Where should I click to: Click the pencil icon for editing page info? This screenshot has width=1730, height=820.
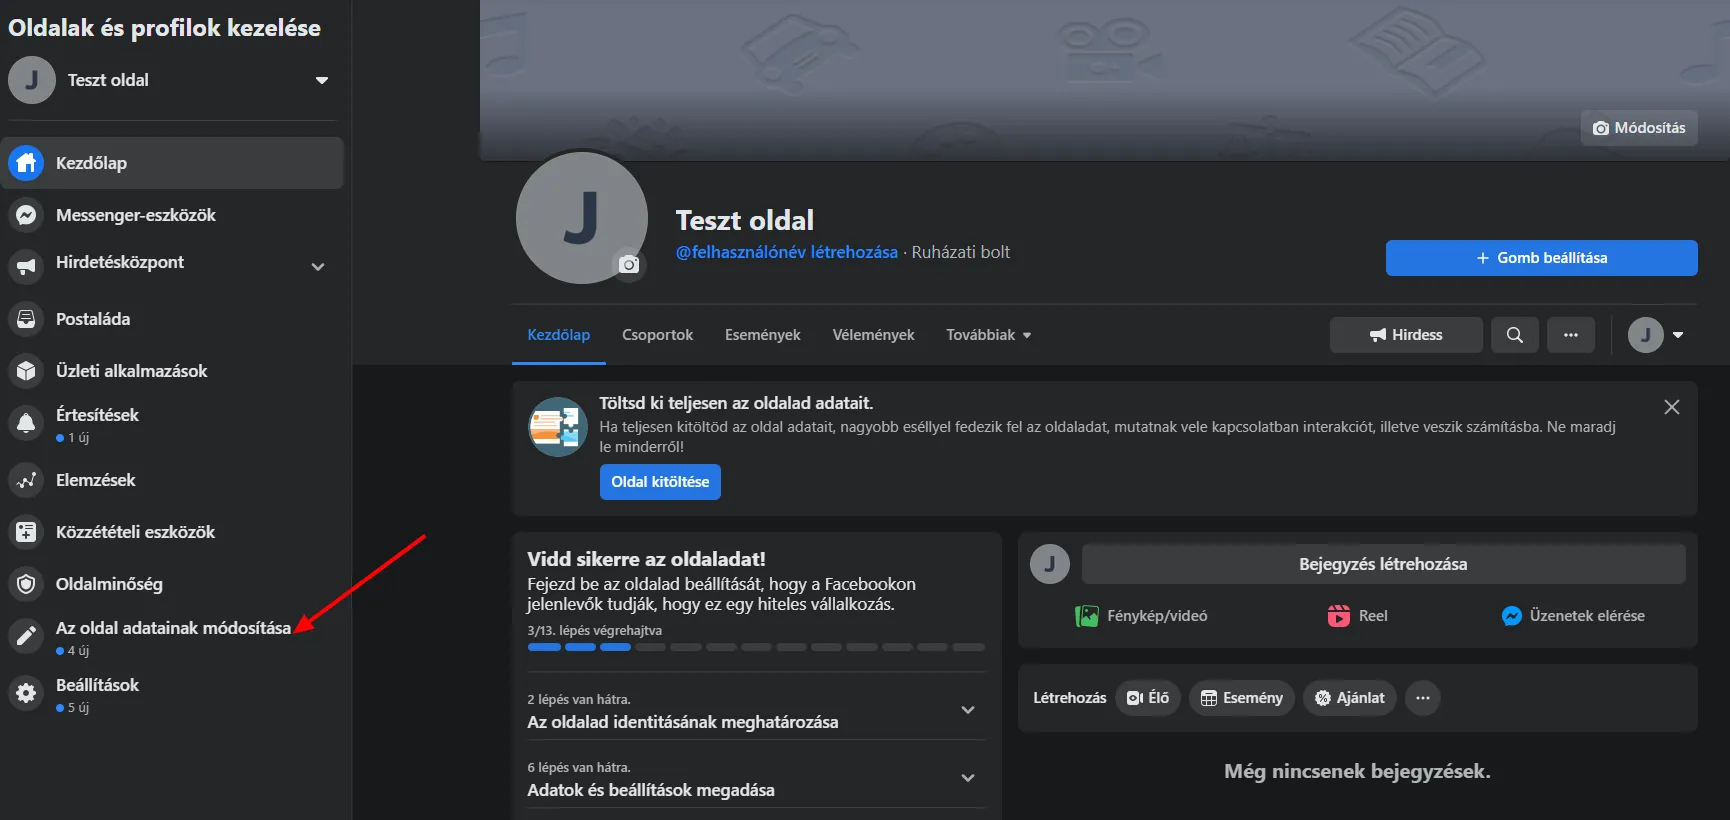click(x=26, y=636)
